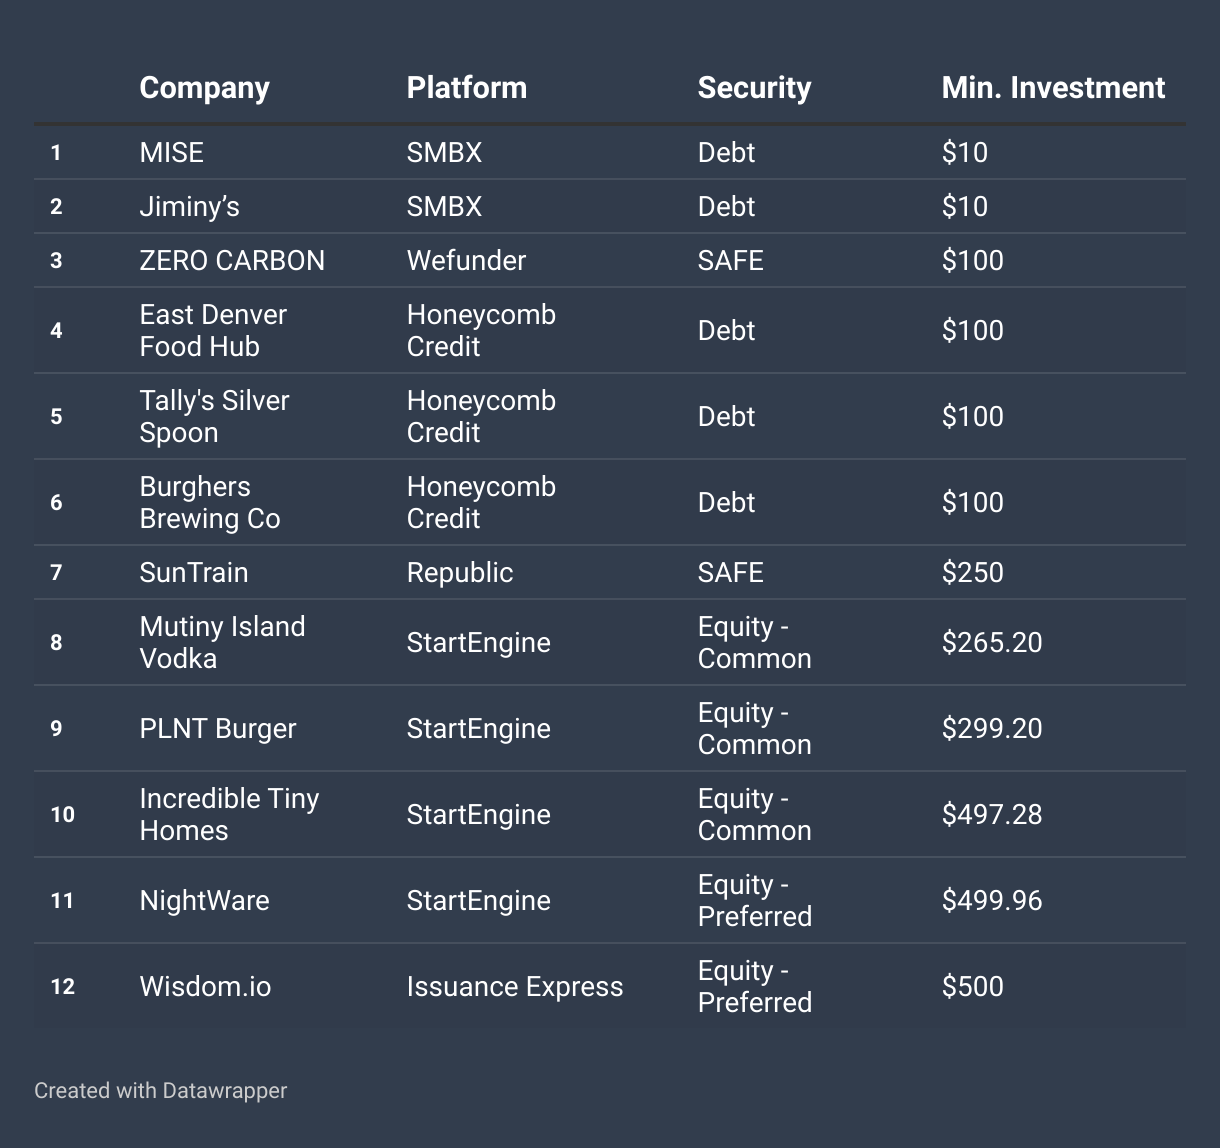1220x1148 pixels.
Task: Click Mutiny Island Vodka entry
Action: [222, 643]
